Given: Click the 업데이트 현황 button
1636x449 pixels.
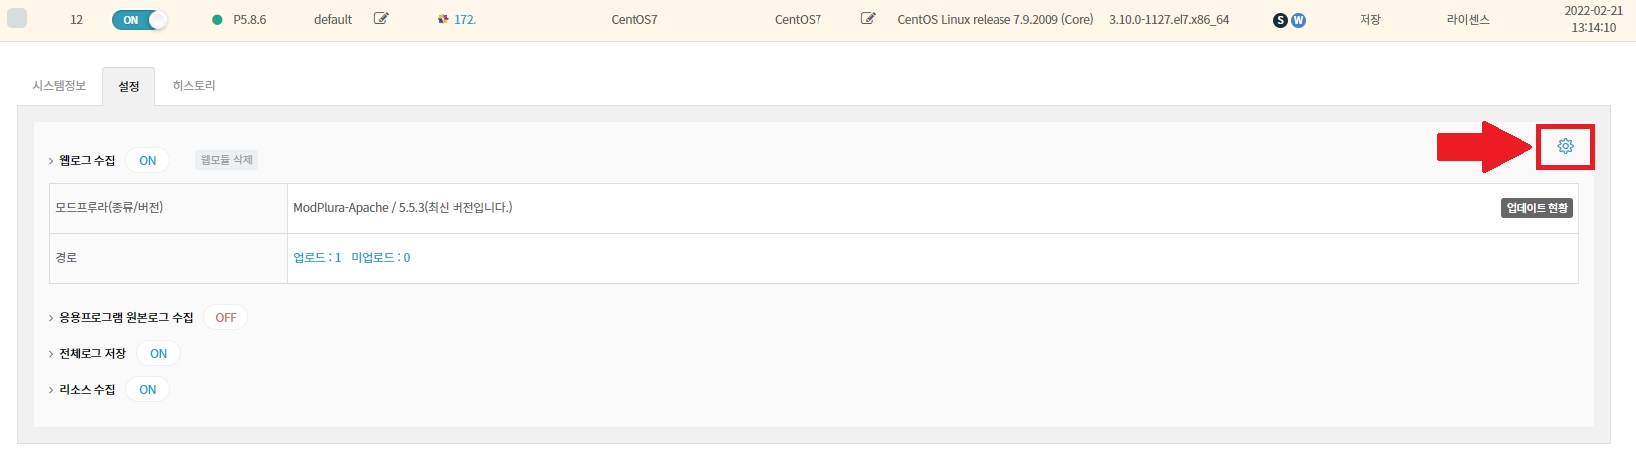Looking at the screenshot, I should click(1537, 208).
